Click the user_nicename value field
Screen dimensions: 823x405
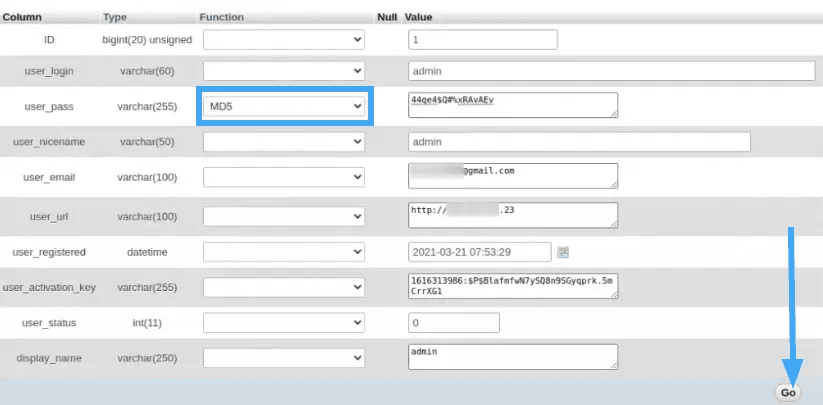pyautogui.click(x=579, y=142)
